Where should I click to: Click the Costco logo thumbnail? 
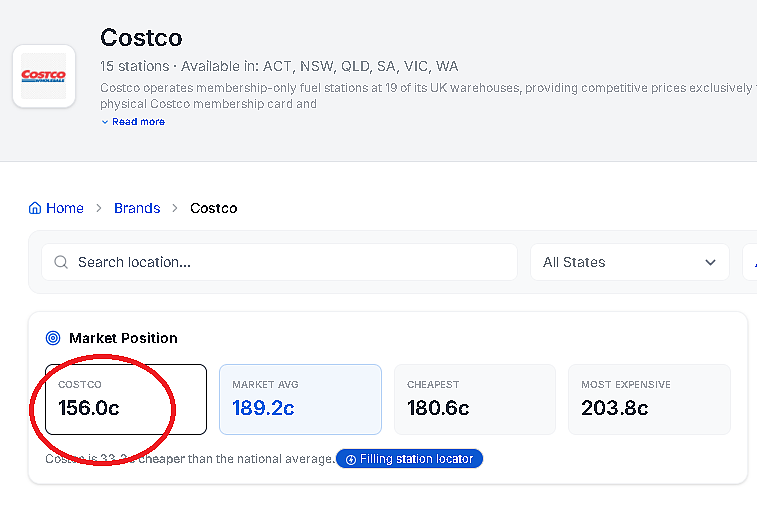pyautogui.click(x=44, y=76)
